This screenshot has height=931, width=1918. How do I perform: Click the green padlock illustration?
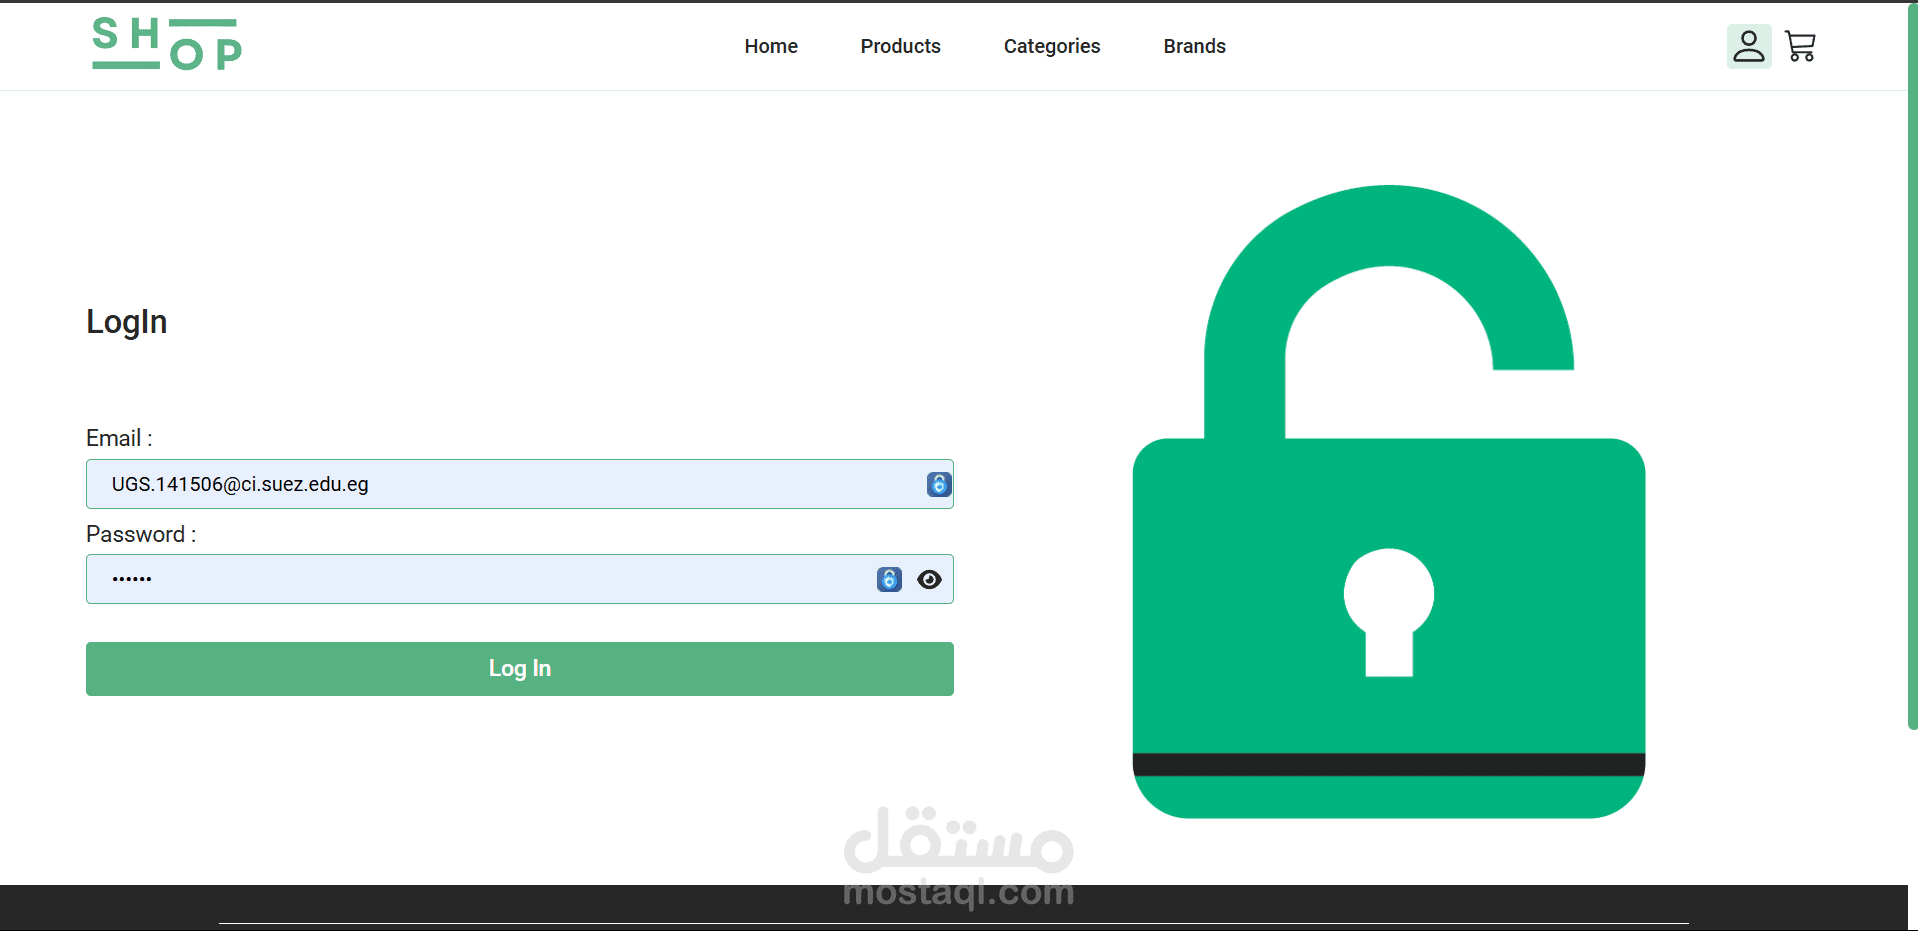click(1389, 501)
